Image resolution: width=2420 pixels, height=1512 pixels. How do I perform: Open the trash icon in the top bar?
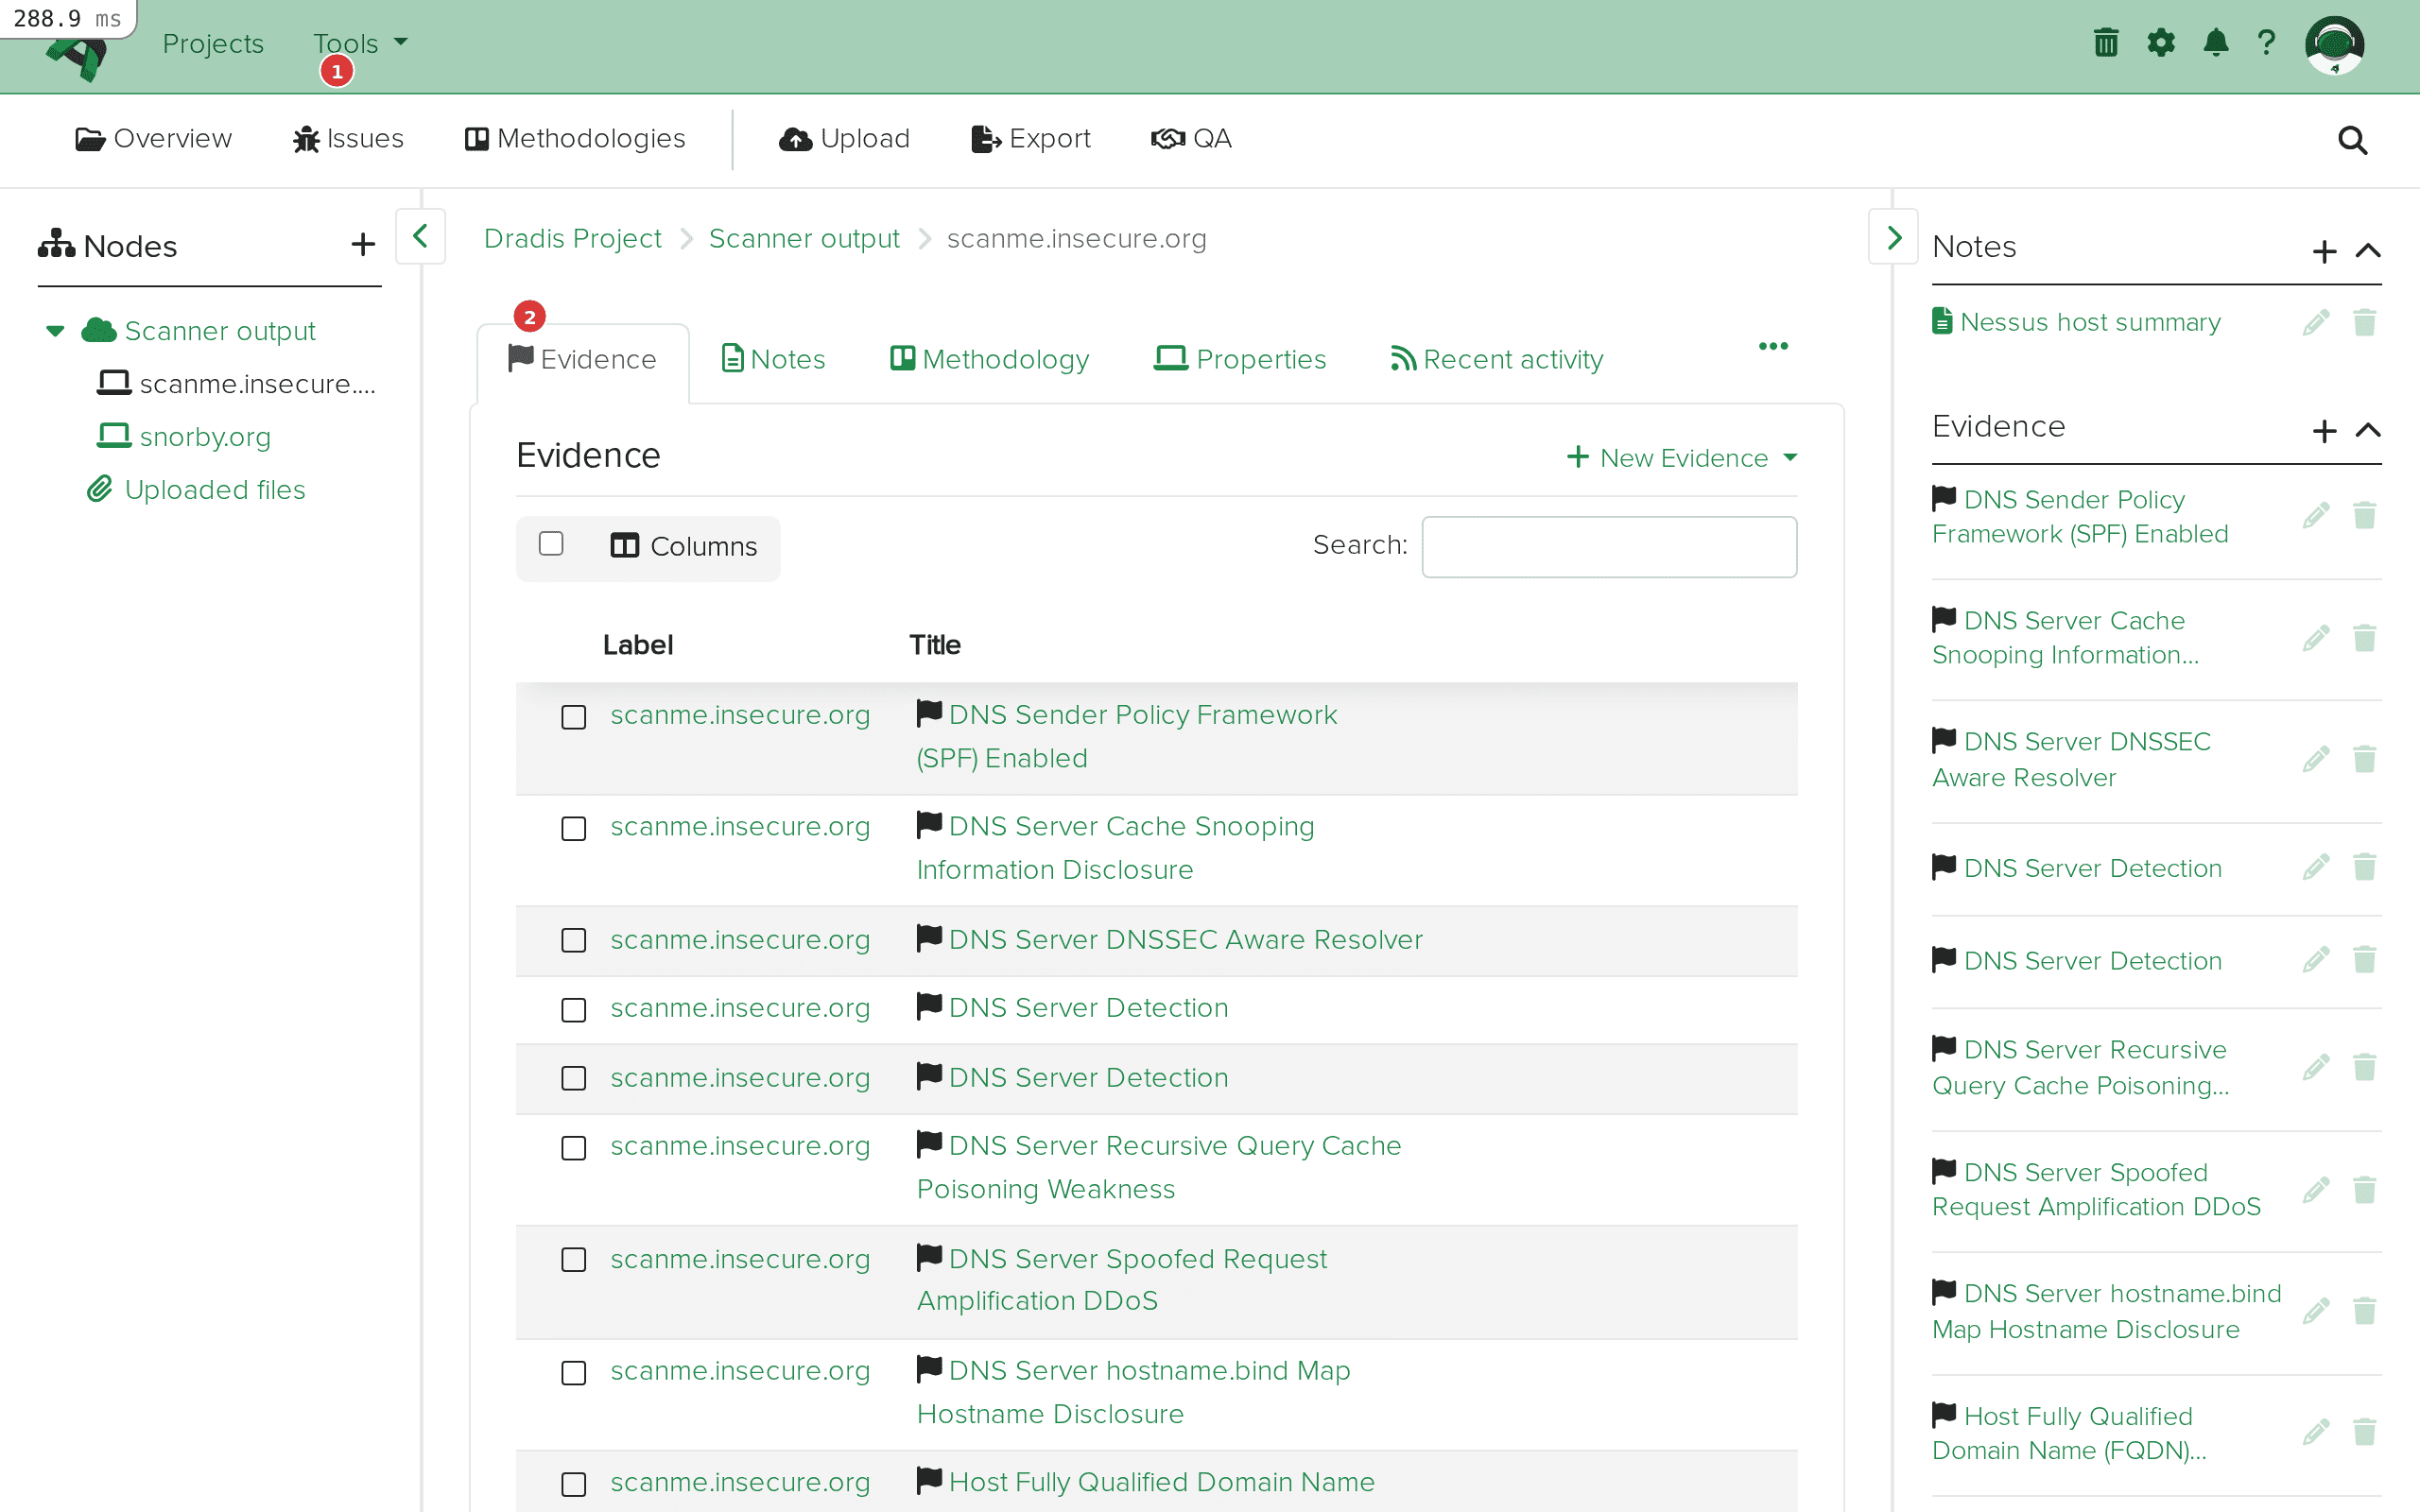2105,43
